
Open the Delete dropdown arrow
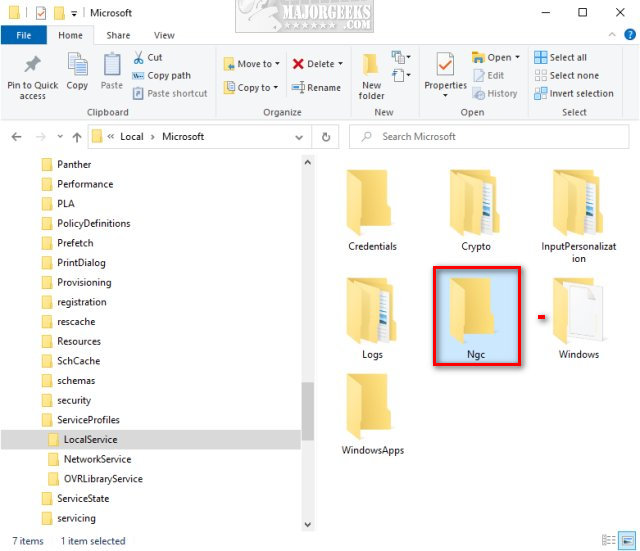(x=340, y=64)
